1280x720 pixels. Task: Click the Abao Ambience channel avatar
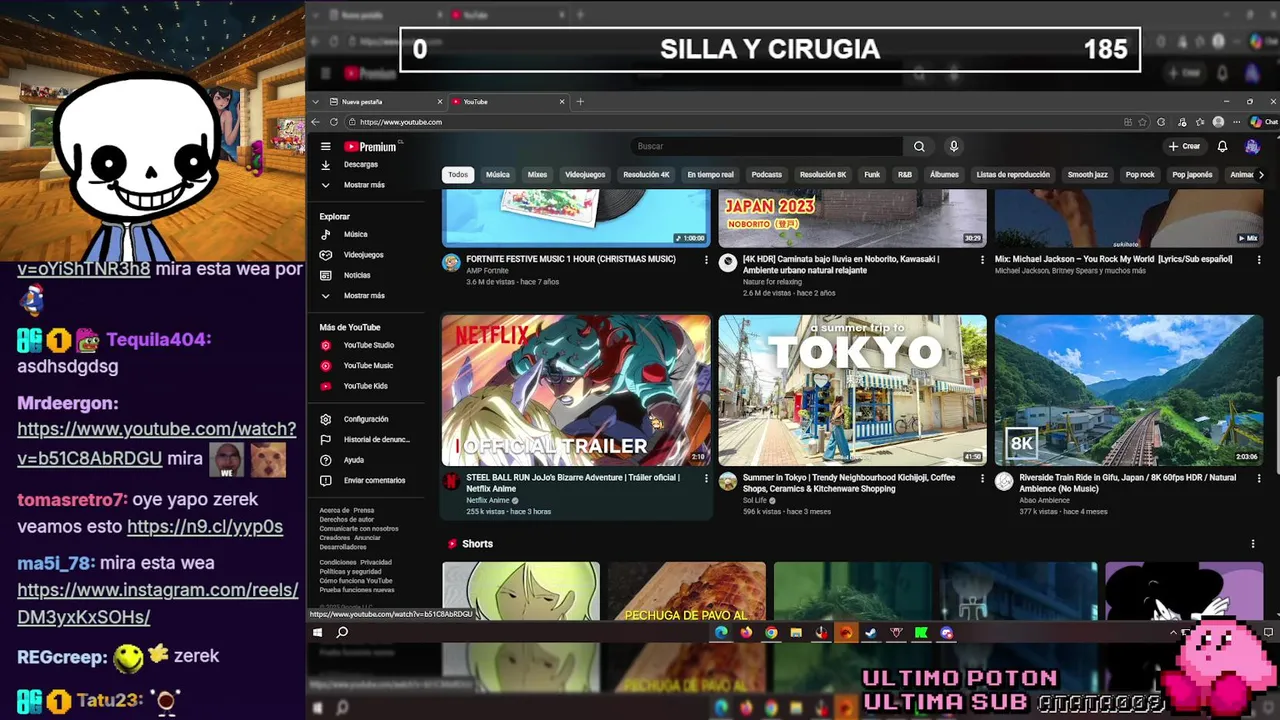click(x=1004, y=481)
